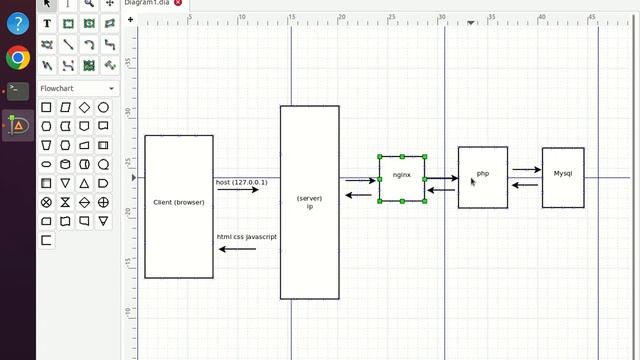Select the Modify pointer tool

pyautogui.click(x=47, y=4)
